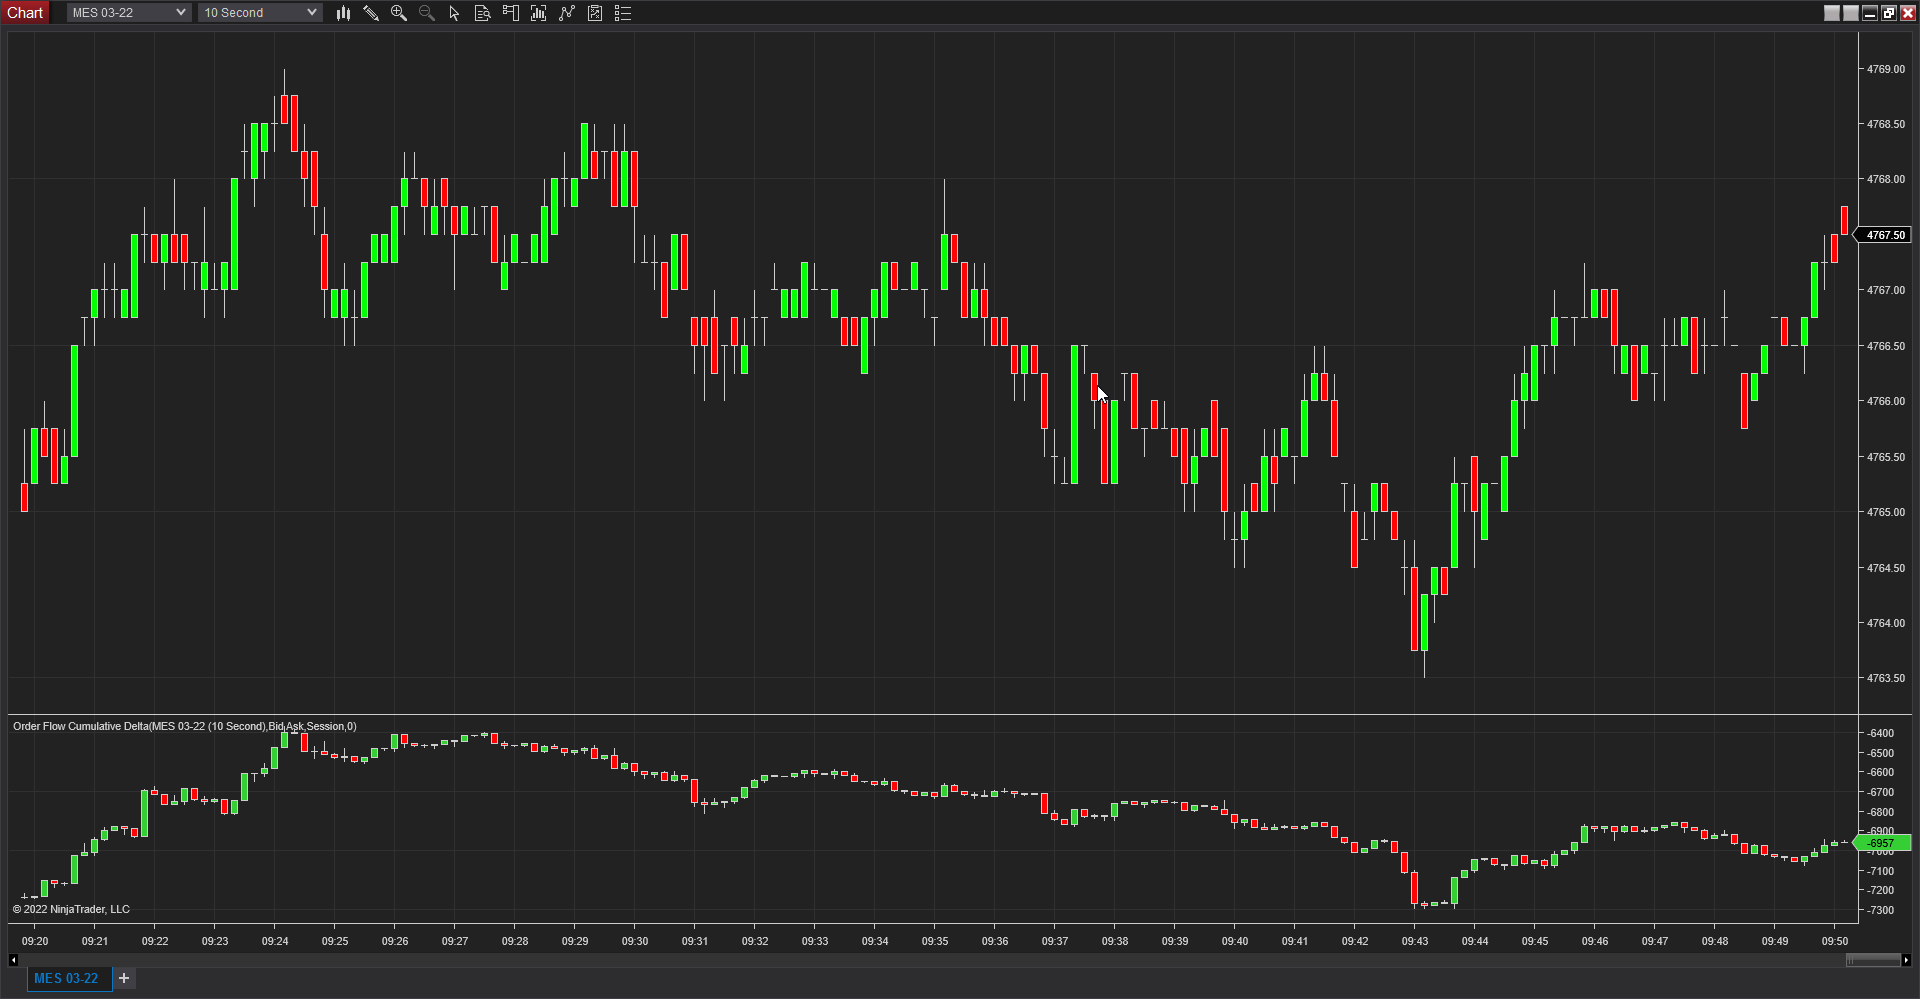Click the second gray link button in title bar
The image size is (1920, 999).
pyautogui.click(x=1851, y=13)
